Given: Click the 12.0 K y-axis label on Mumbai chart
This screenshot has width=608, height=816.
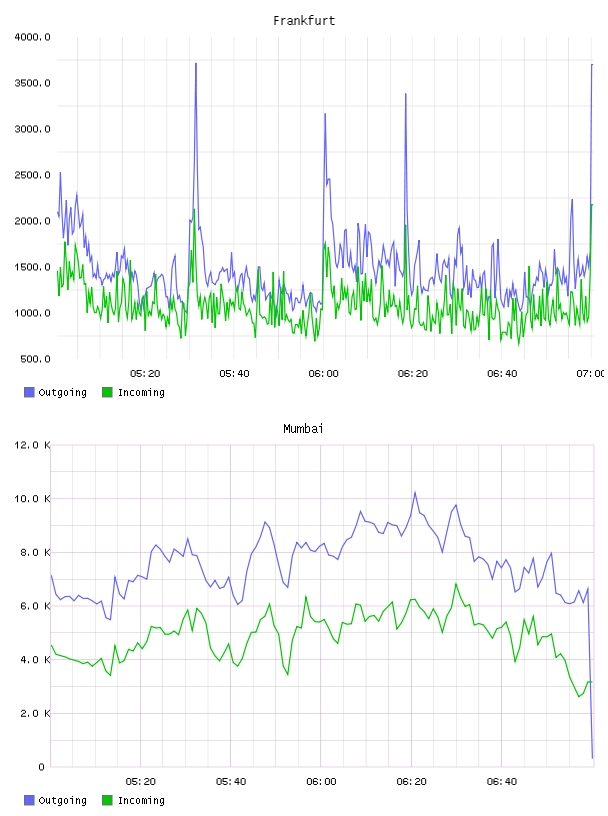Looking at the screenshot, I should (x=32, y=445).
